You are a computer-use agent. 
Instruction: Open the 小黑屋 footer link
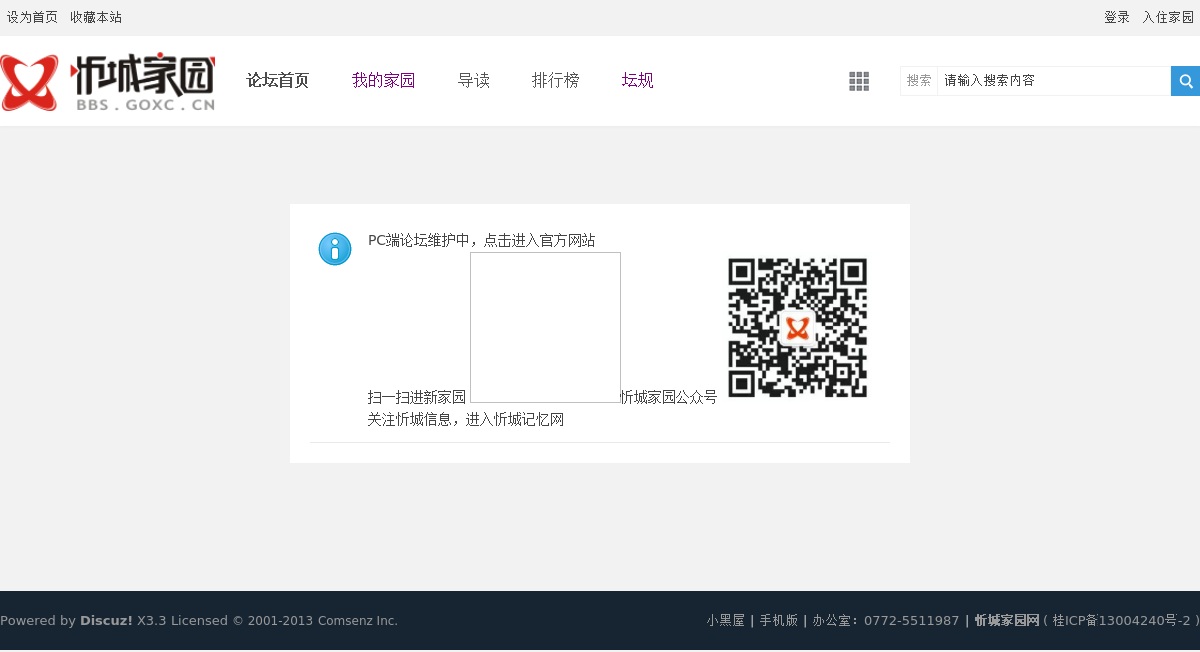(x=725, y=620)
